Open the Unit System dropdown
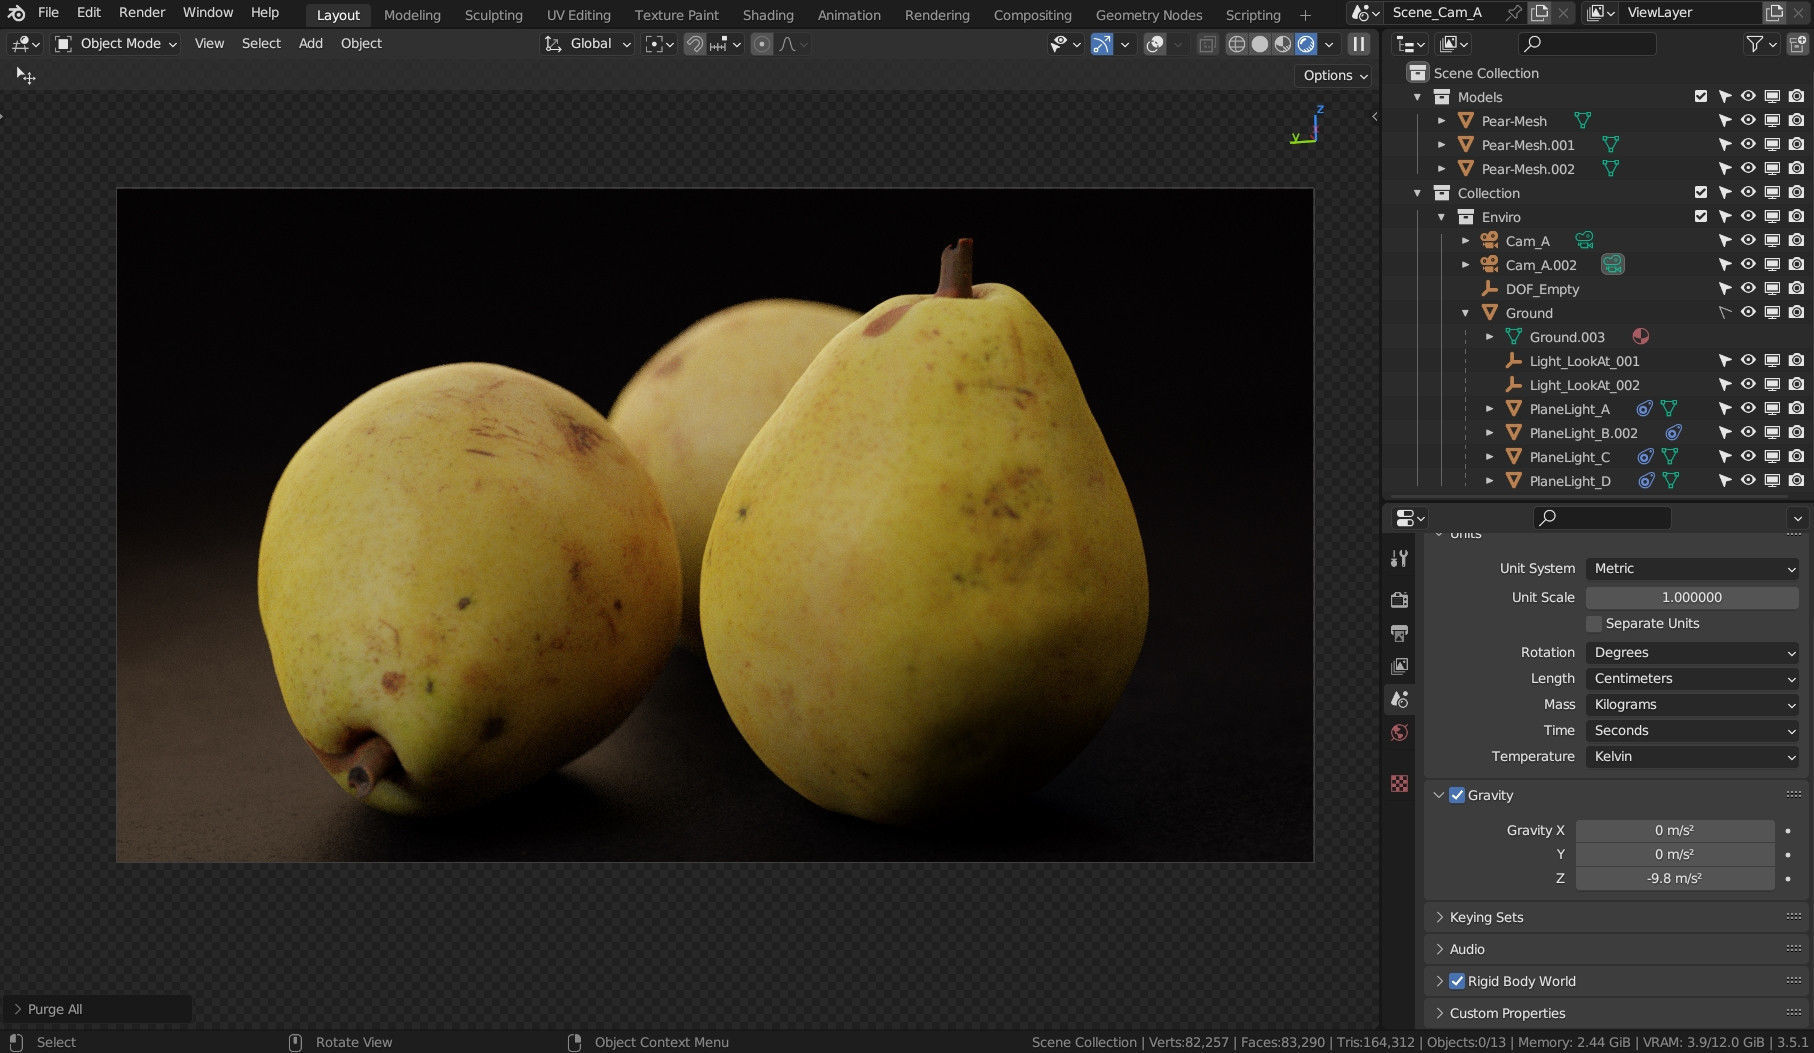This screenshot has height=1053, width=1814. tap(1692, 569)
